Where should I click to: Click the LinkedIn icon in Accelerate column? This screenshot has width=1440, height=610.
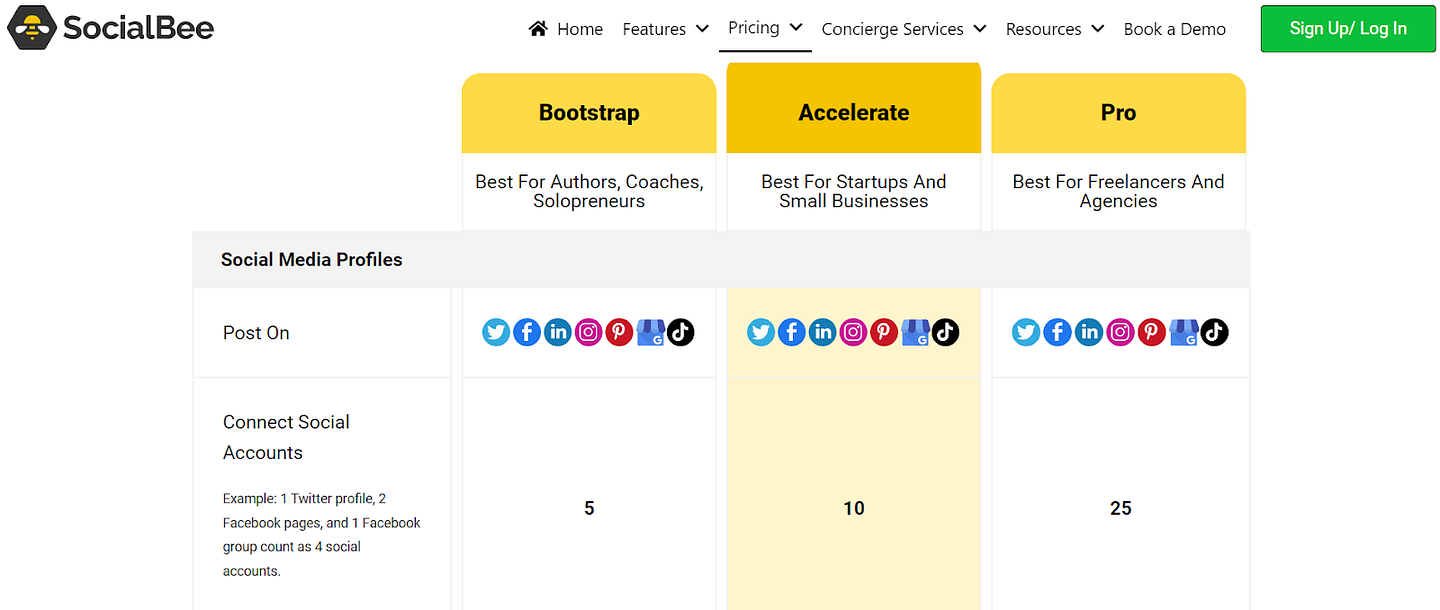[x=822, y=332]
